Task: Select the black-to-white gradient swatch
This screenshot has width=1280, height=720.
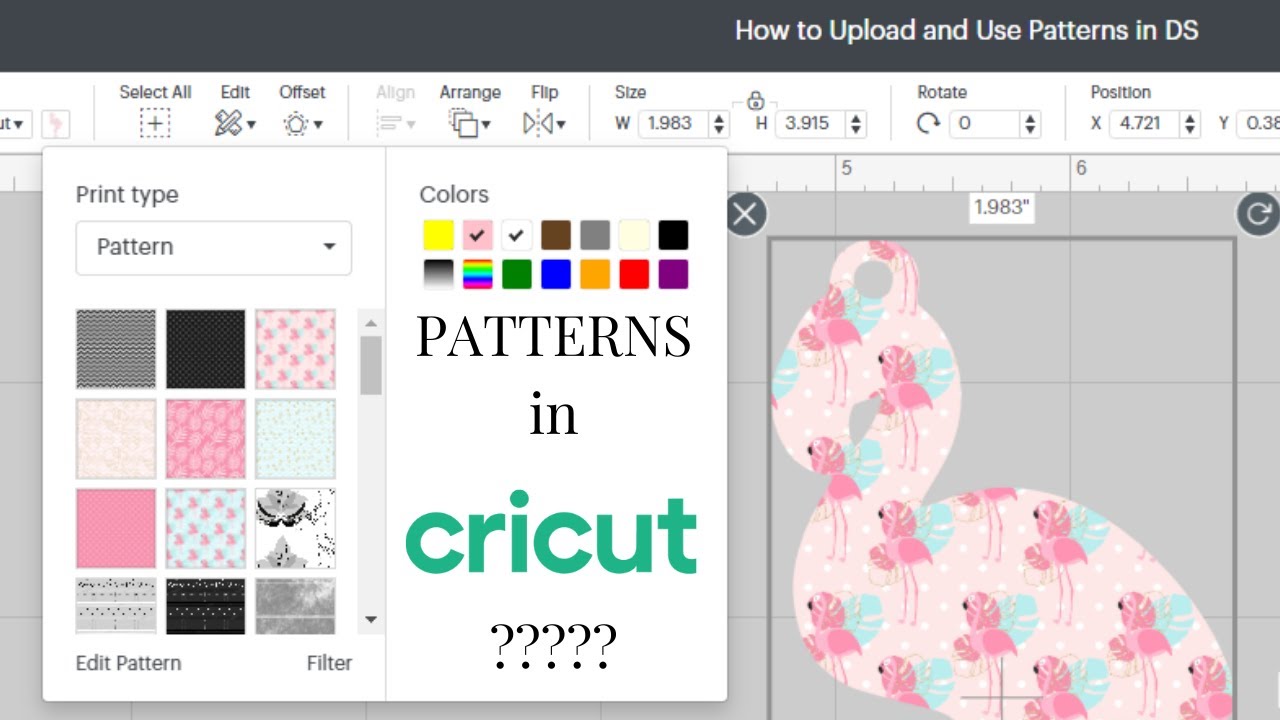Action: pyautogui.click(x=439, y=274)
